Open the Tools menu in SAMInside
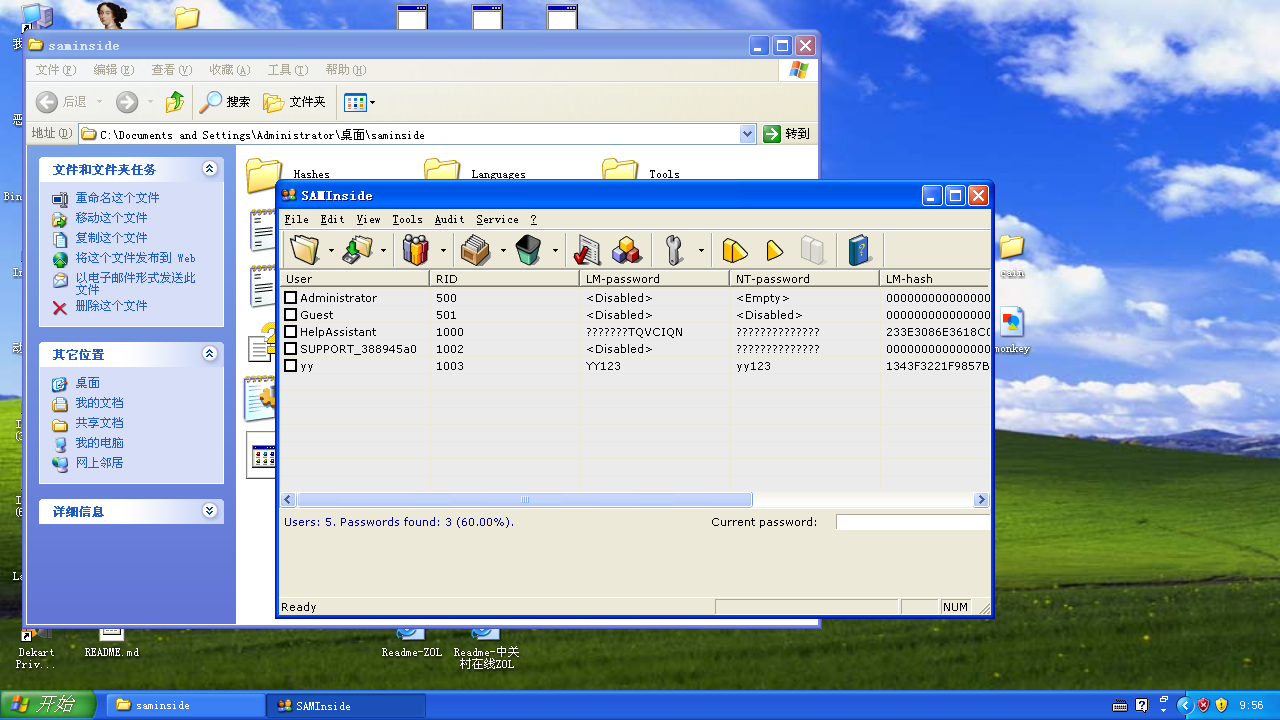Viewport: 1280px width, 720px height. click(407, 219)
